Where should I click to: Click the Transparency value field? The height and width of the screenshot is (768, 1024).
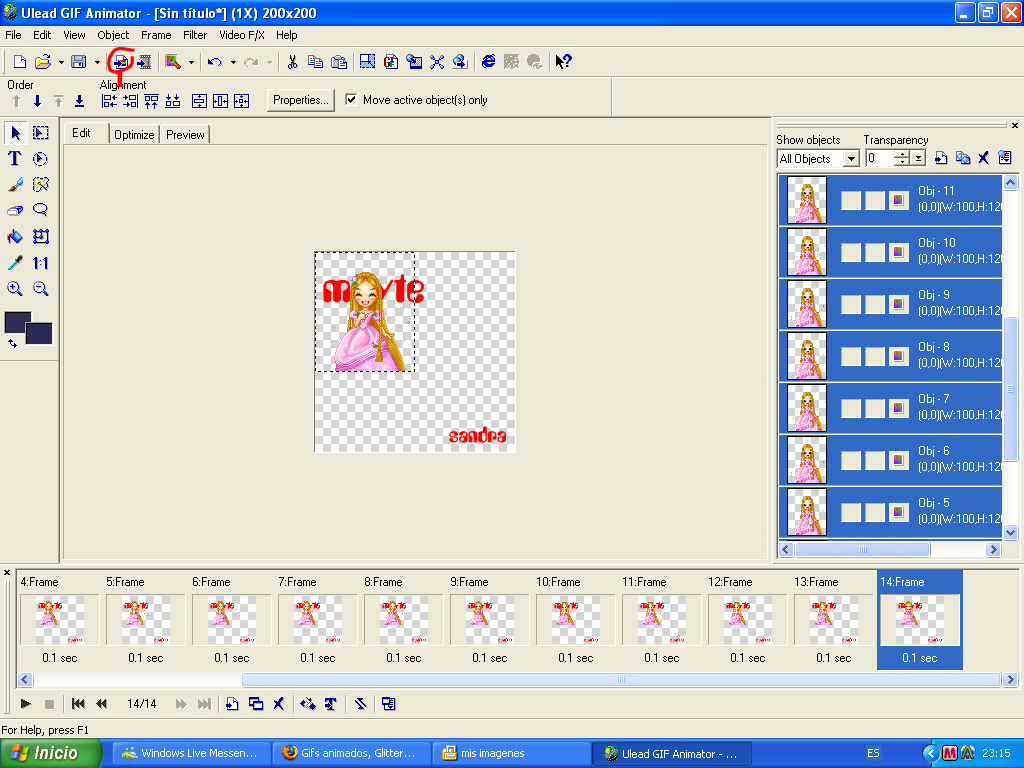click(880, 159)
